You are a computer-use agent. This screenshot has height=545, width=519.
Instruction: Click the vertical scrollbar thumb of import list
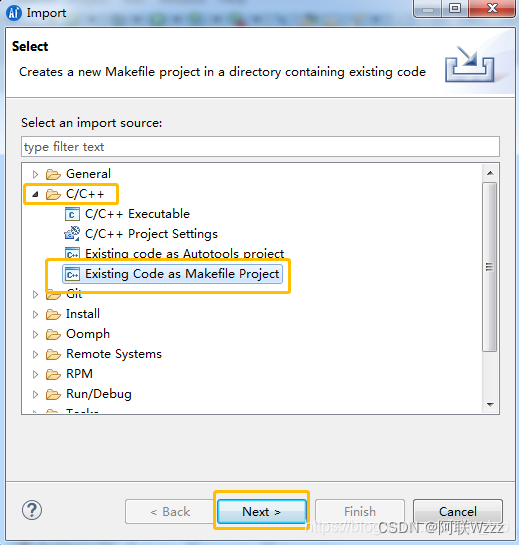pos(490,267)
